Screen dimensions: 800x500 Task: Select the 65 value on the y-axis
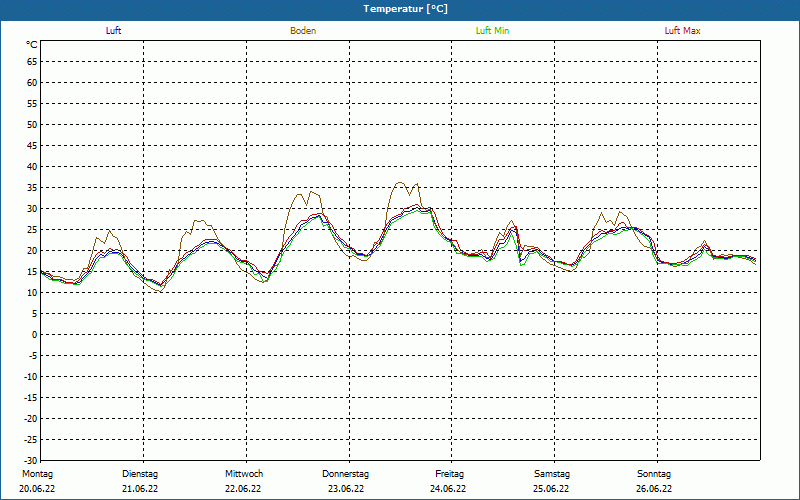(x=32, y=62)
